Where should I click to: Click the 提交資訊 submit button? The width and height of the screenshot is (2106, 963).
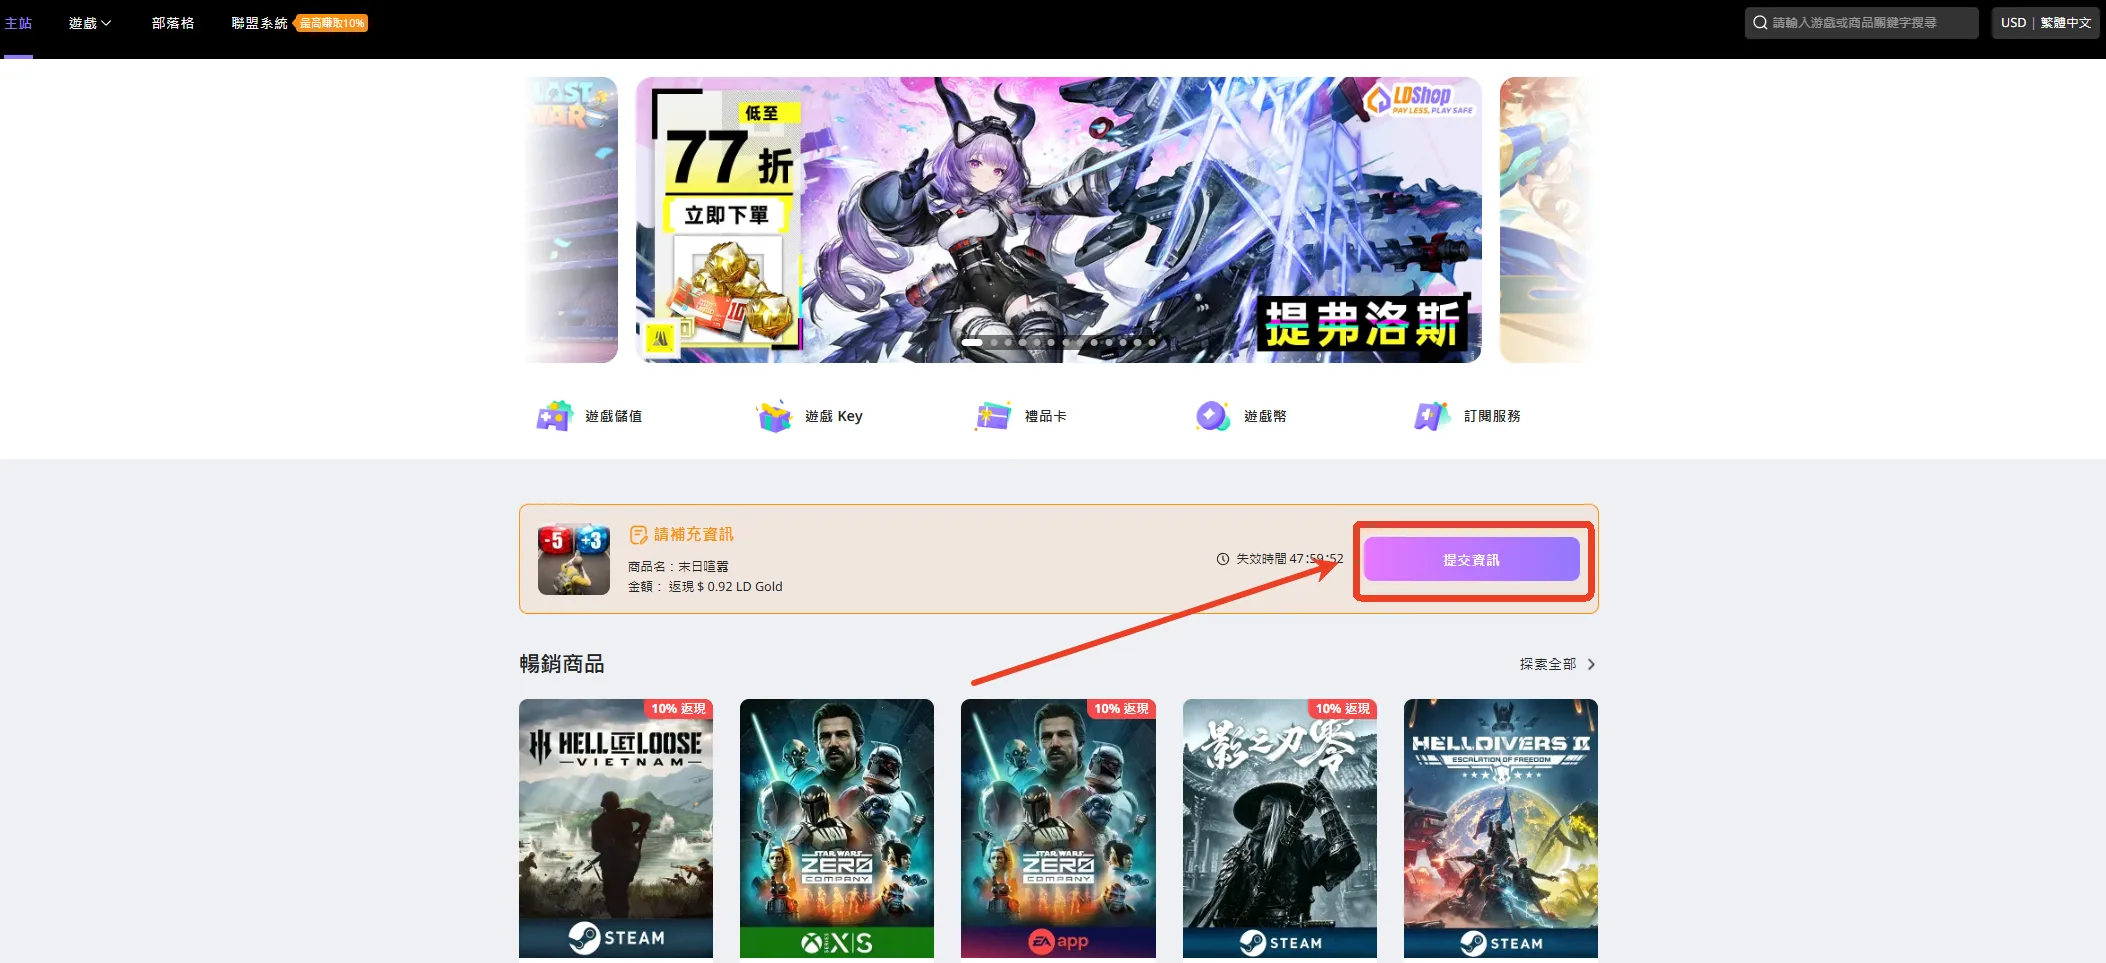[1471, 560]
